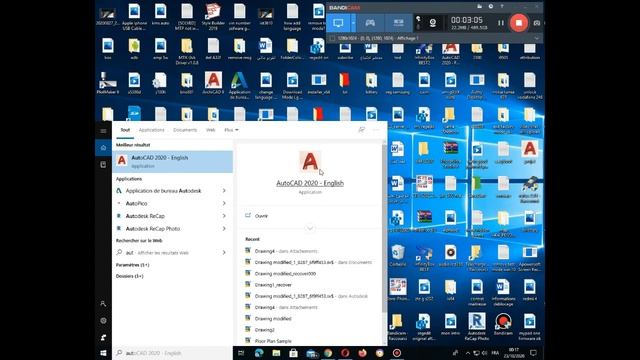Select the Home icon in the search sidebar
This screenshot has height=360, width=640.
[x=103, y=148]
